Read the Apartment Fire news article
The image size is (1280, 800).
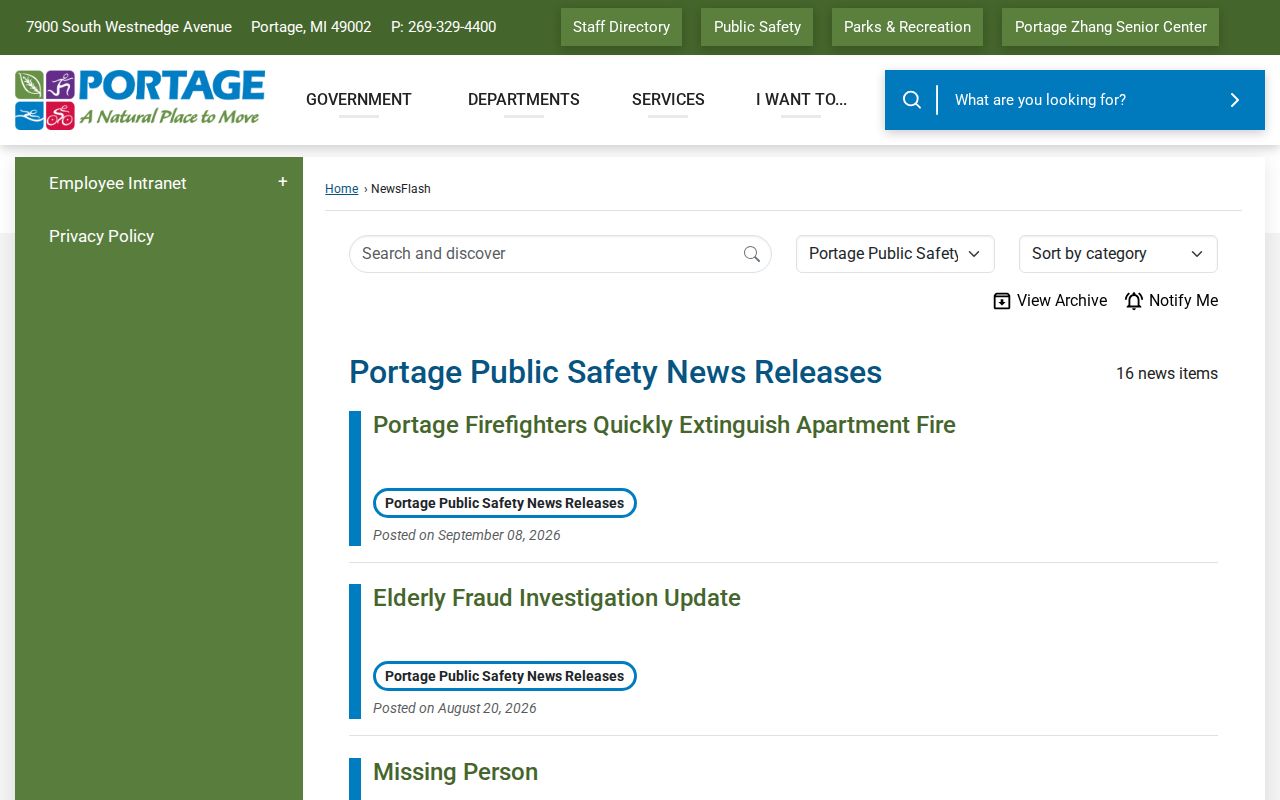click(x=664, y=425)
